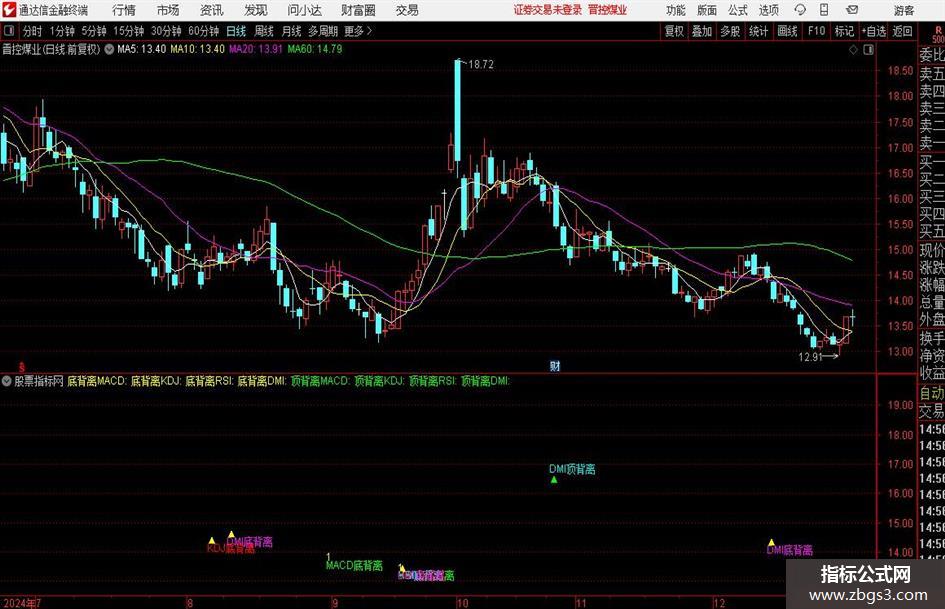Open the 公式 menu
Image resolution: width=945 pixels, height=609 pixels.
pyautogui.click(x=738, y=10)
